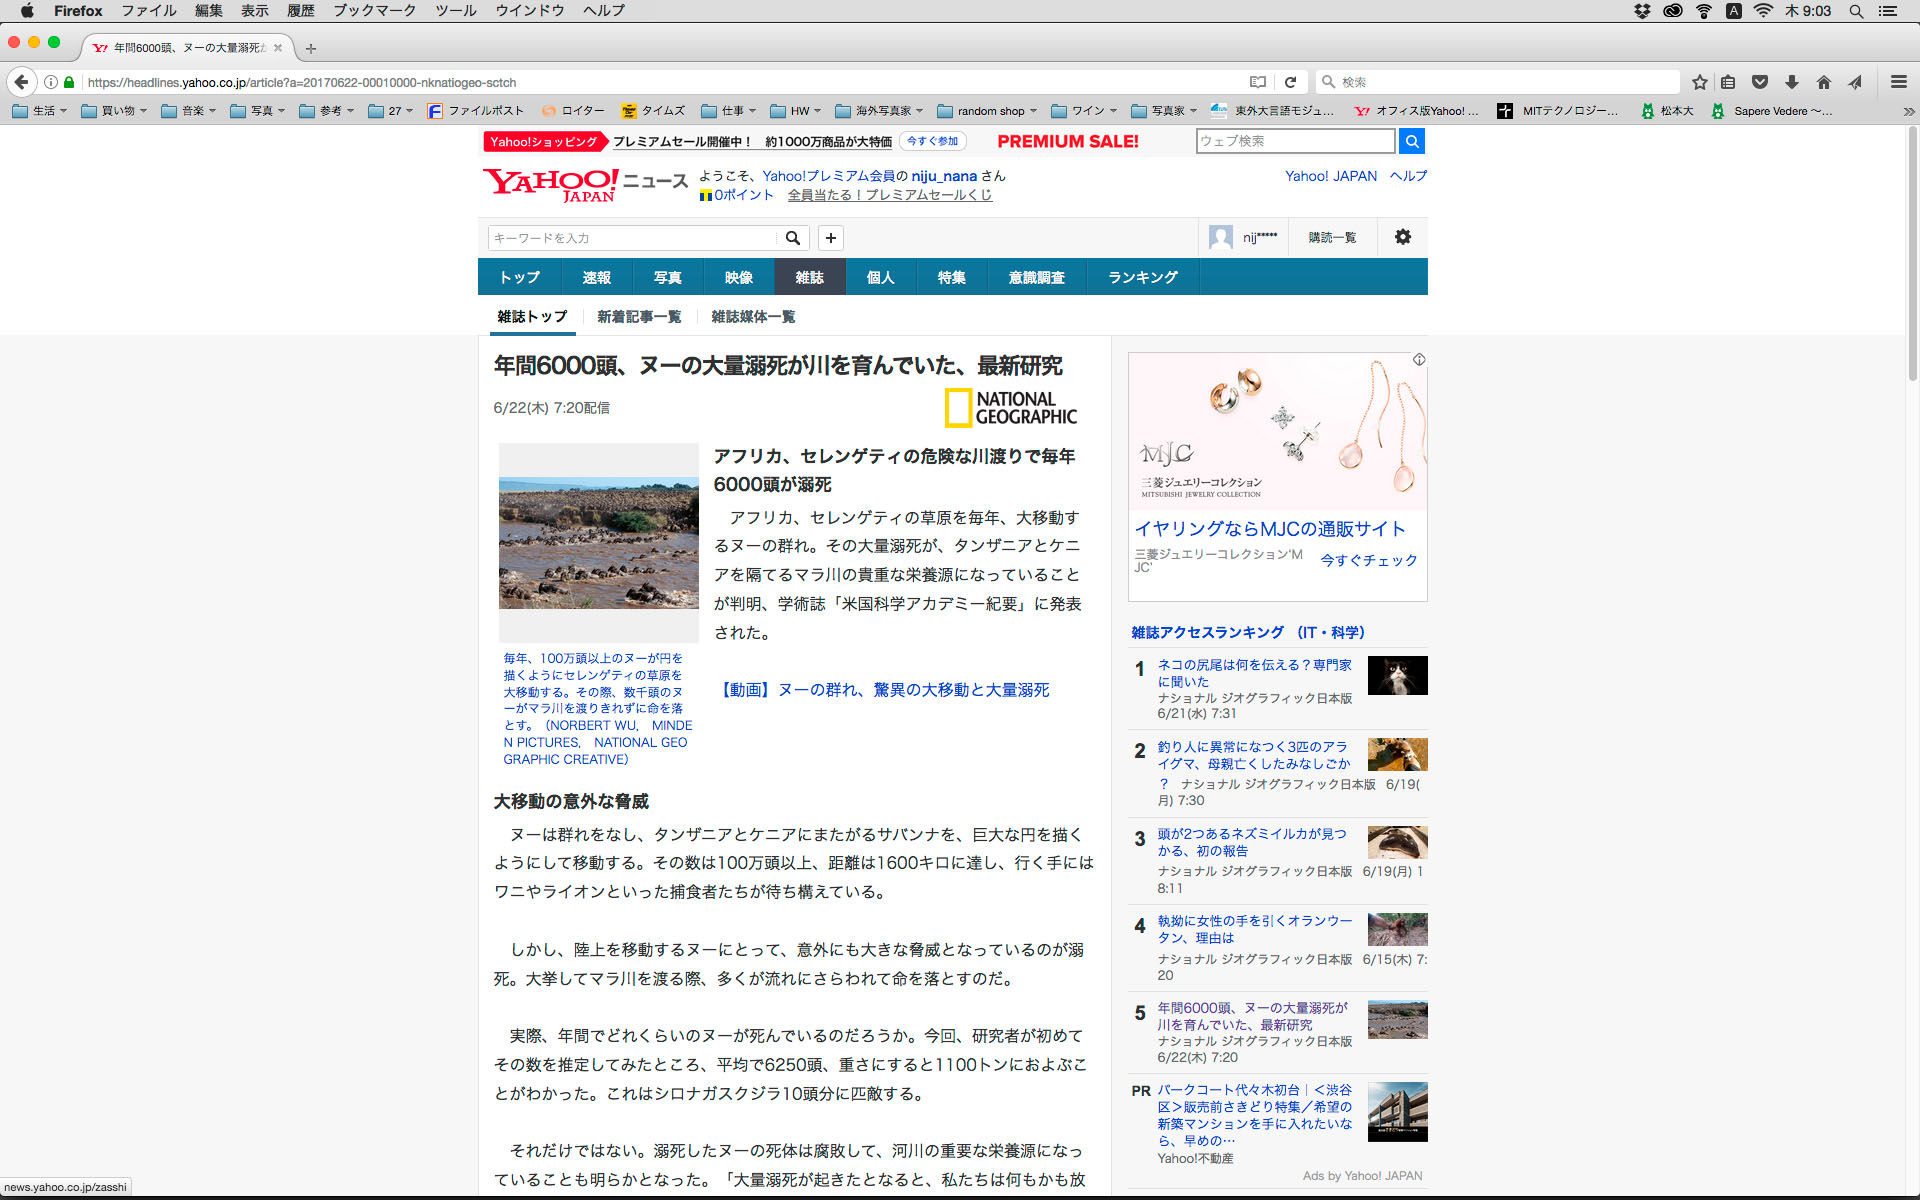Reload the current page
This screenshot has height=1200, width=1920.
click(1290, 82)
